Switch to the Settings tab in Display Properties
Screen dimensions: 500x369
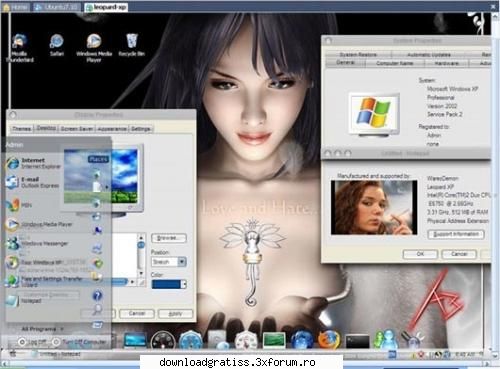pyautogui.click(x=141, y=129)
